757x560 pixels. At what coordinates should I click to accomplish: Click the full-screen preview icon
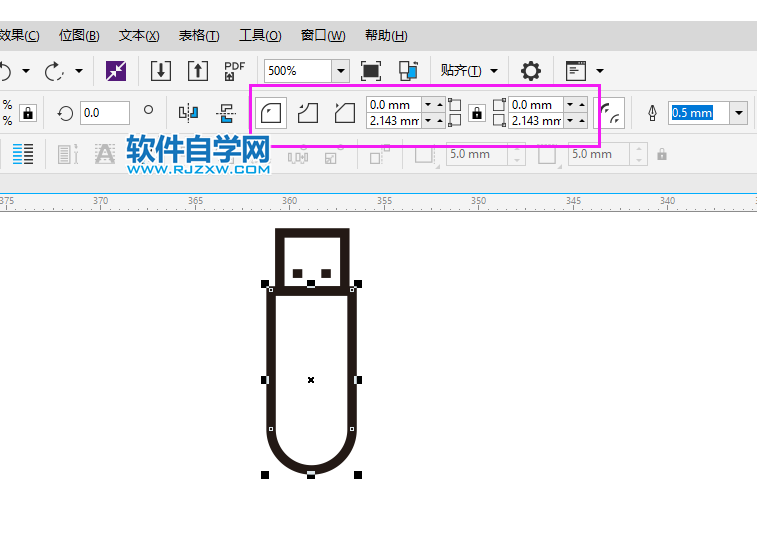(x=371, y=71)
